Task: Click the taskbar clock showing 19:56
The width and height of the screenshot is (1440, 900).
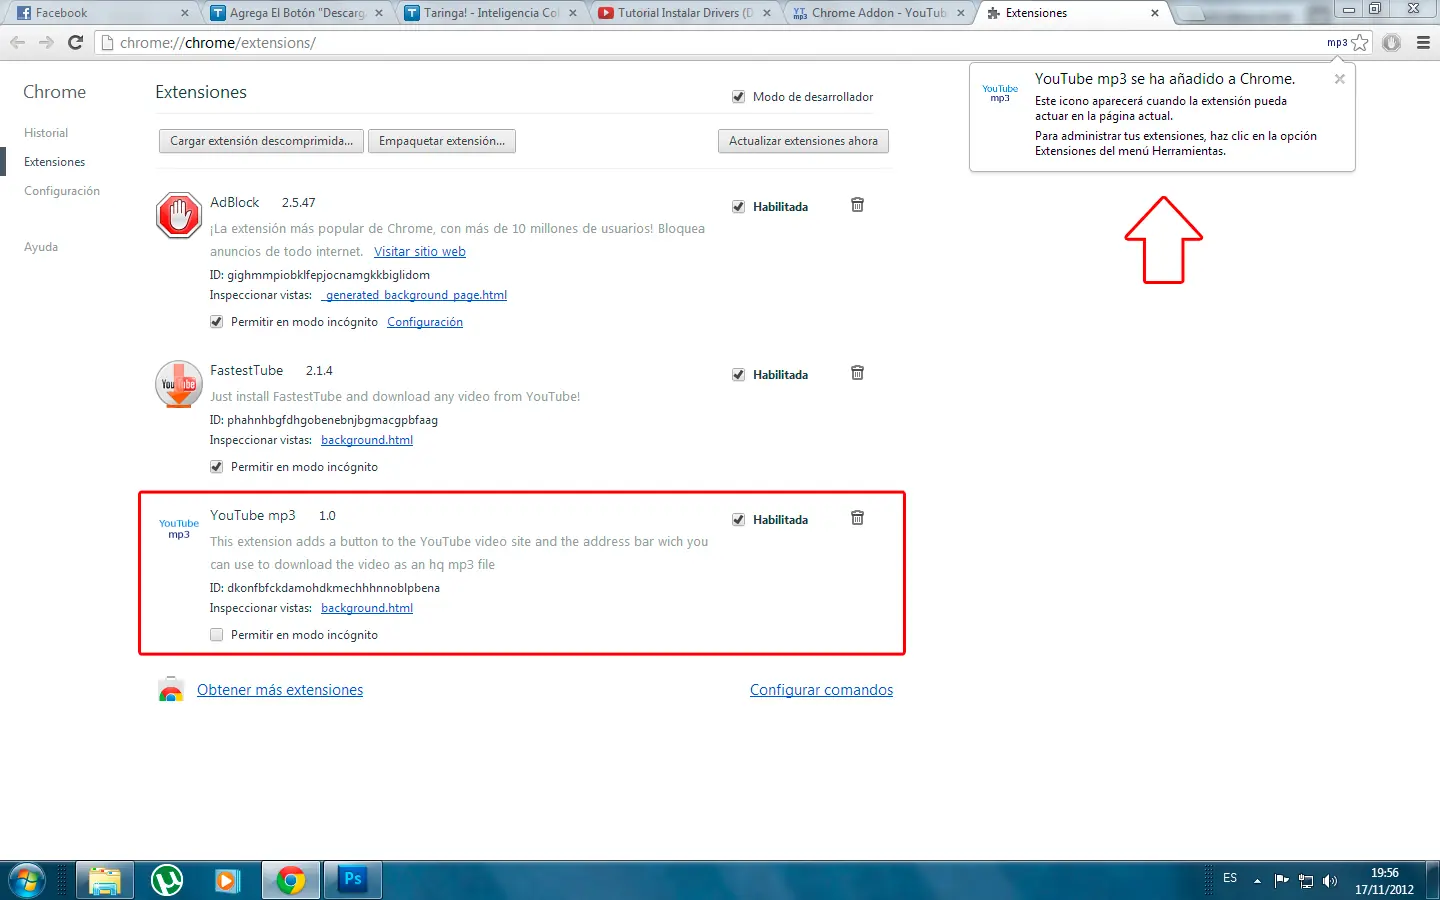Action: coord(1385,881)
